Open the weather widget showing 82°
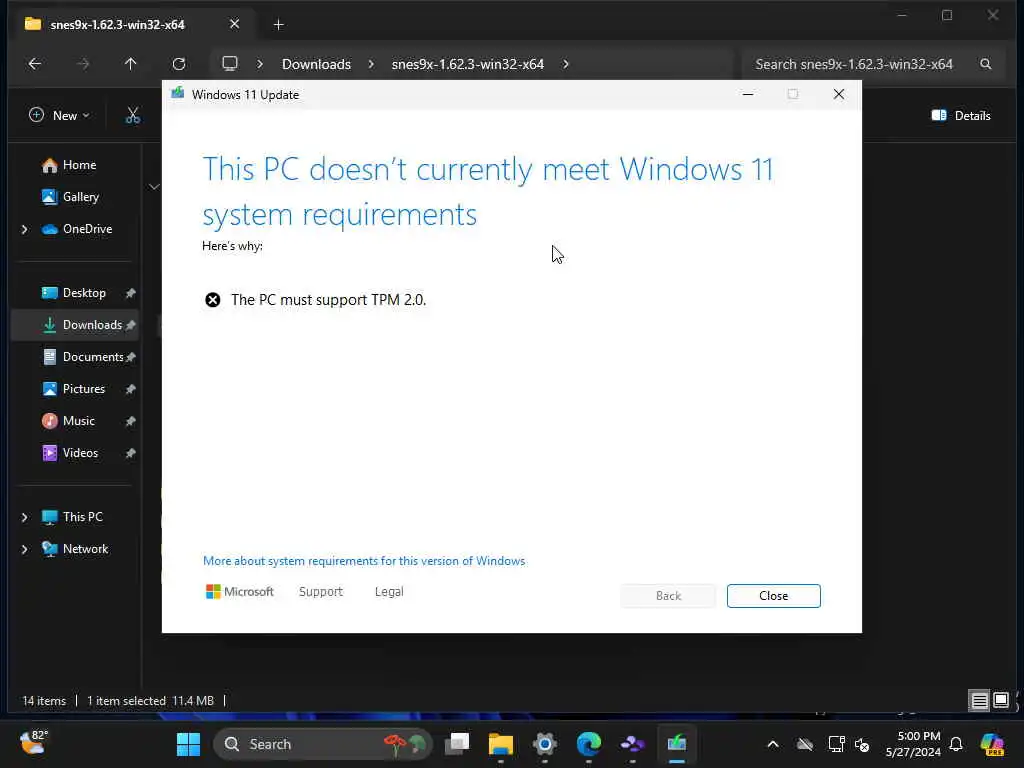 coord(34,743)
